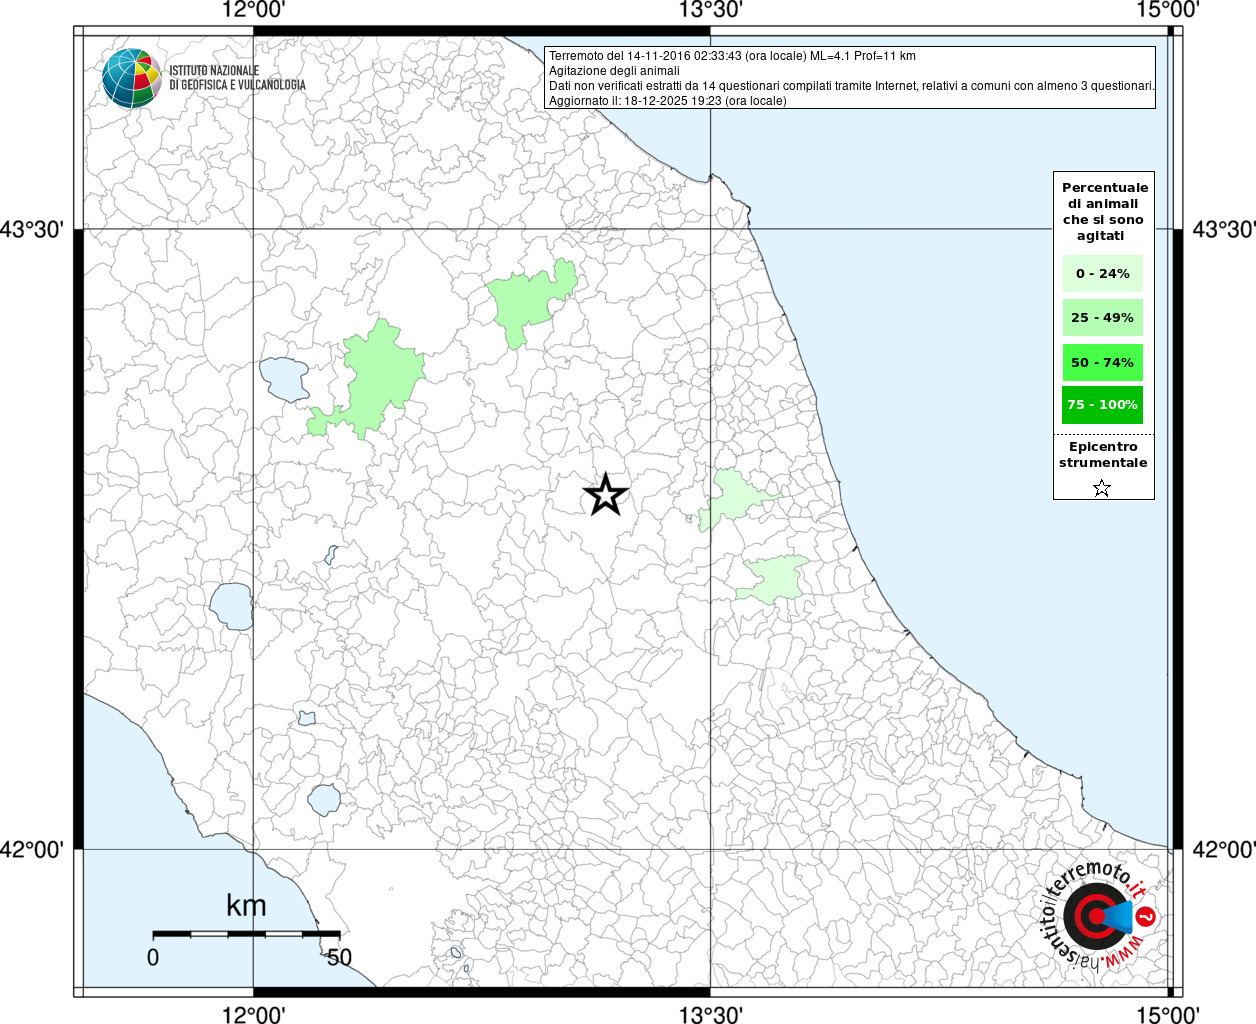The image size is (1256, 1024).
Task: Click Lake Bolsena on the 12°00' meridian
Action: [231, 606]
